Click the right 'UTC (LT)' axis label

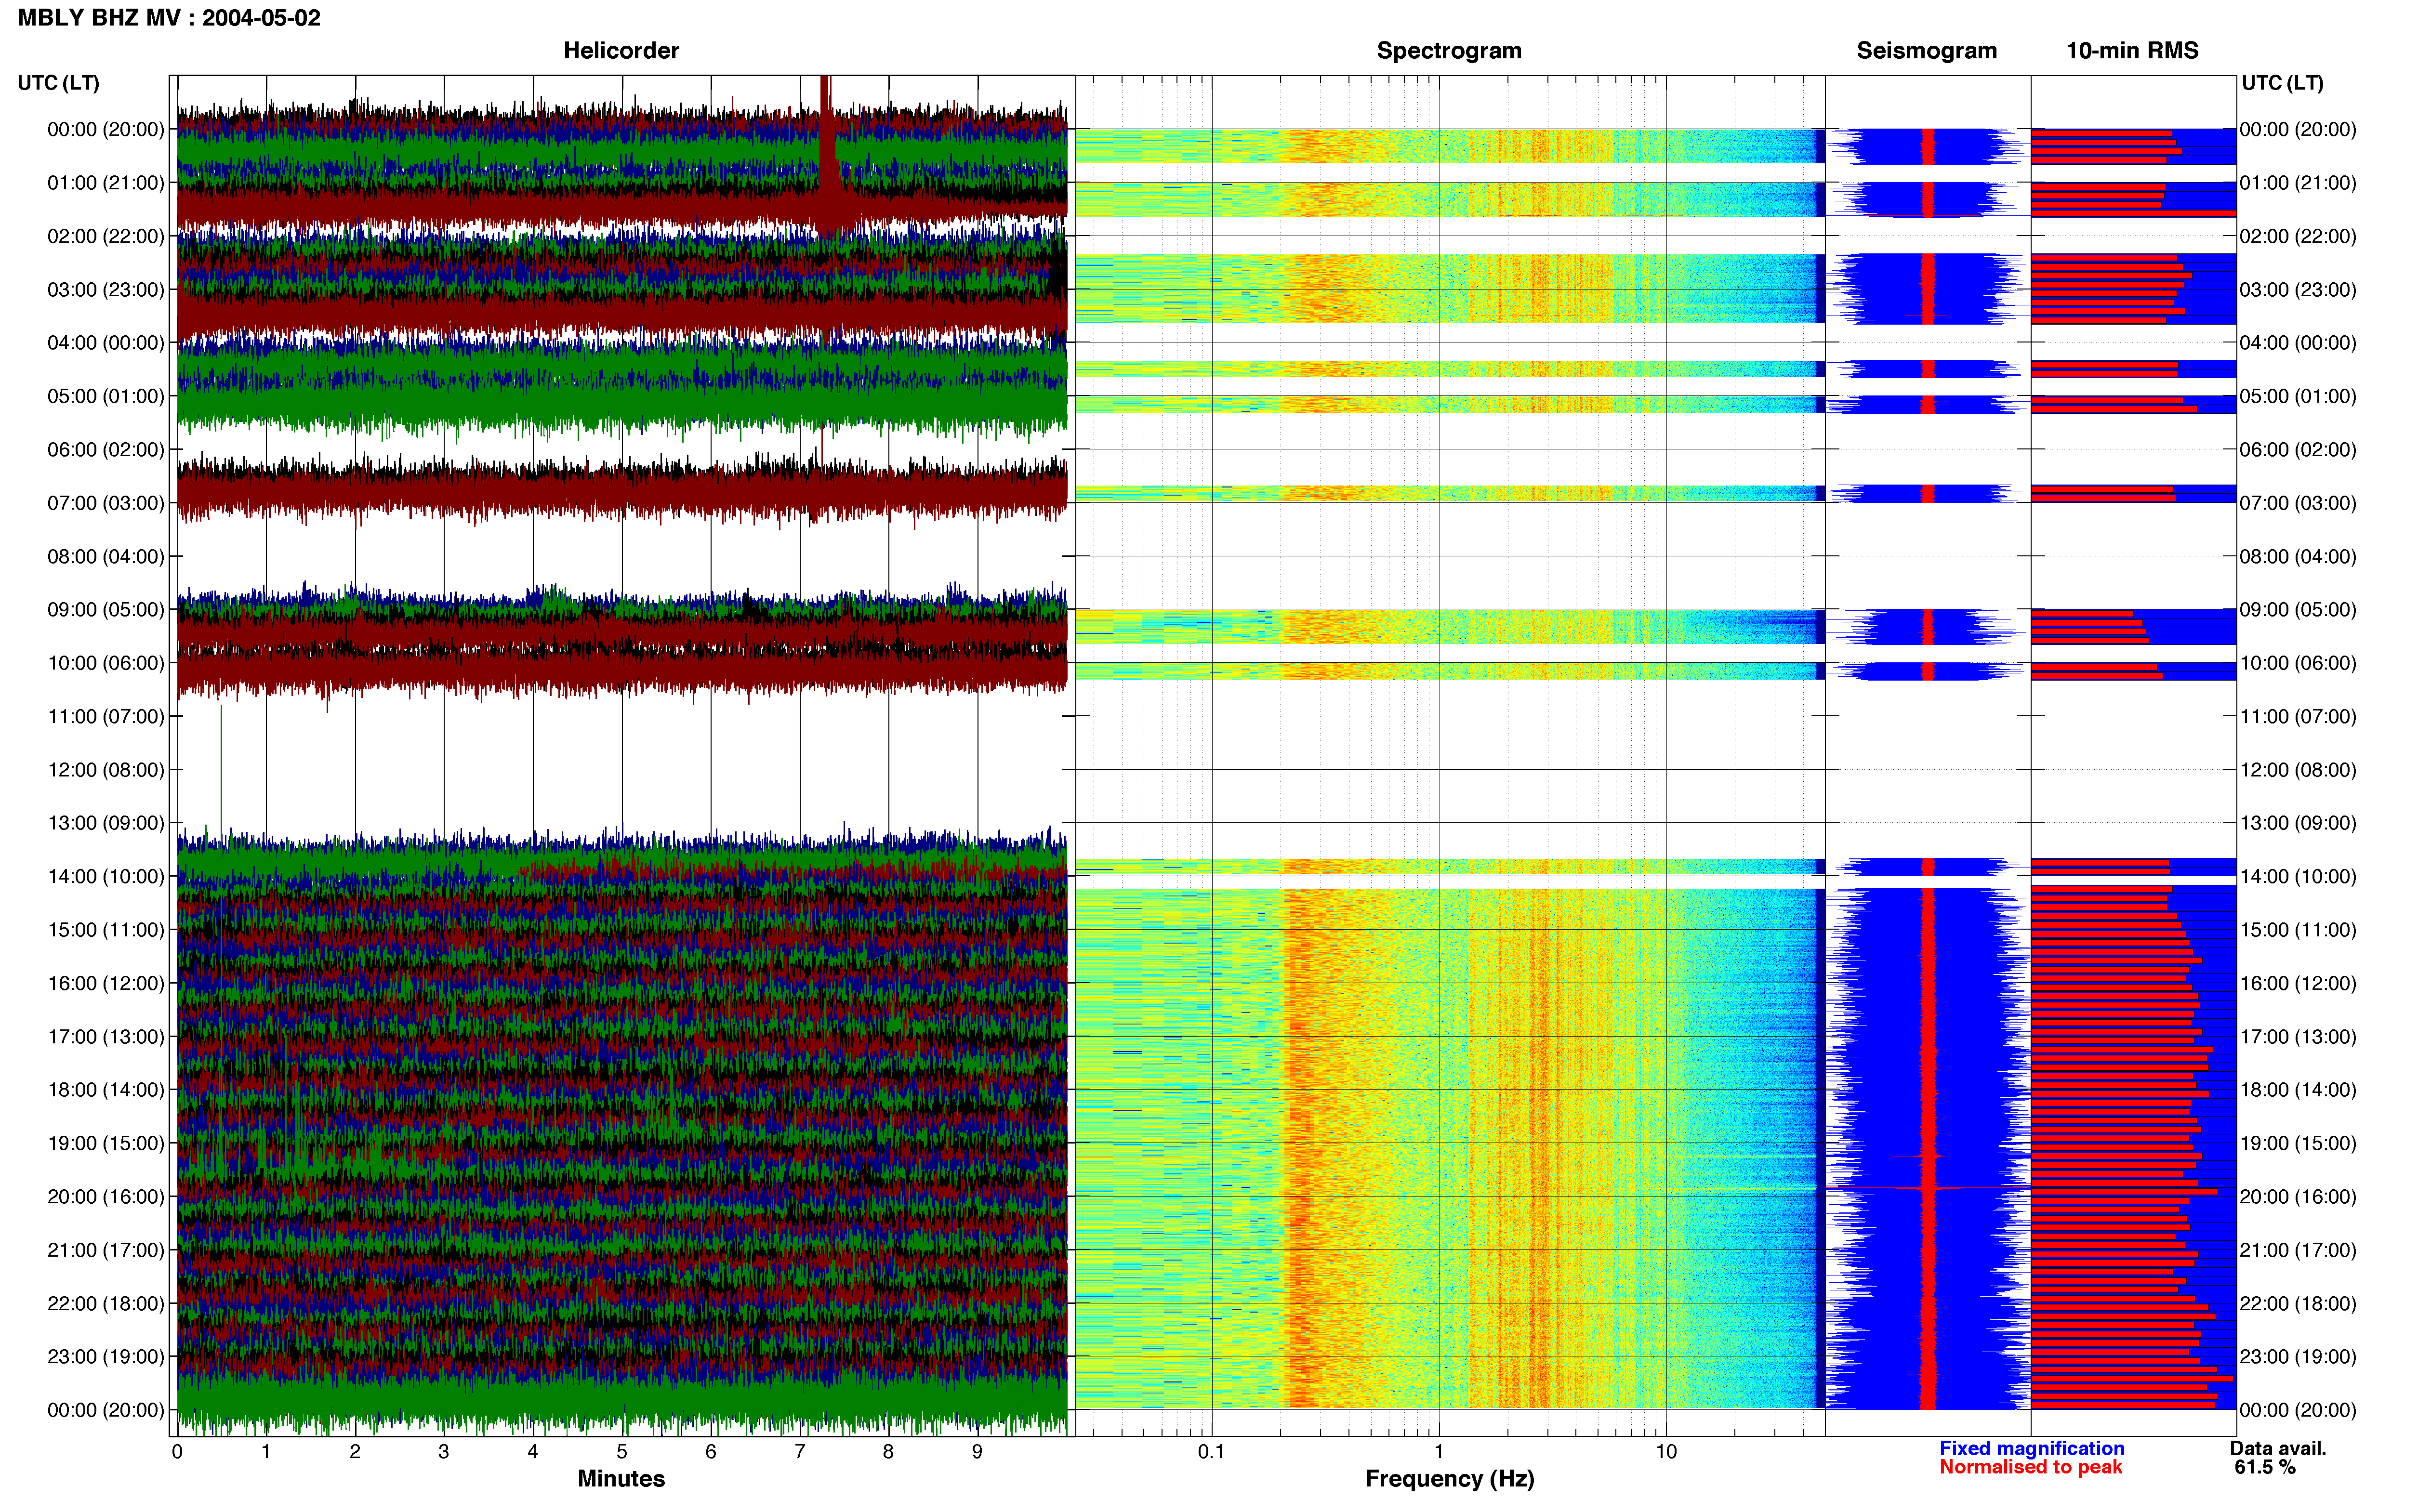click(x=2282, y=83)
